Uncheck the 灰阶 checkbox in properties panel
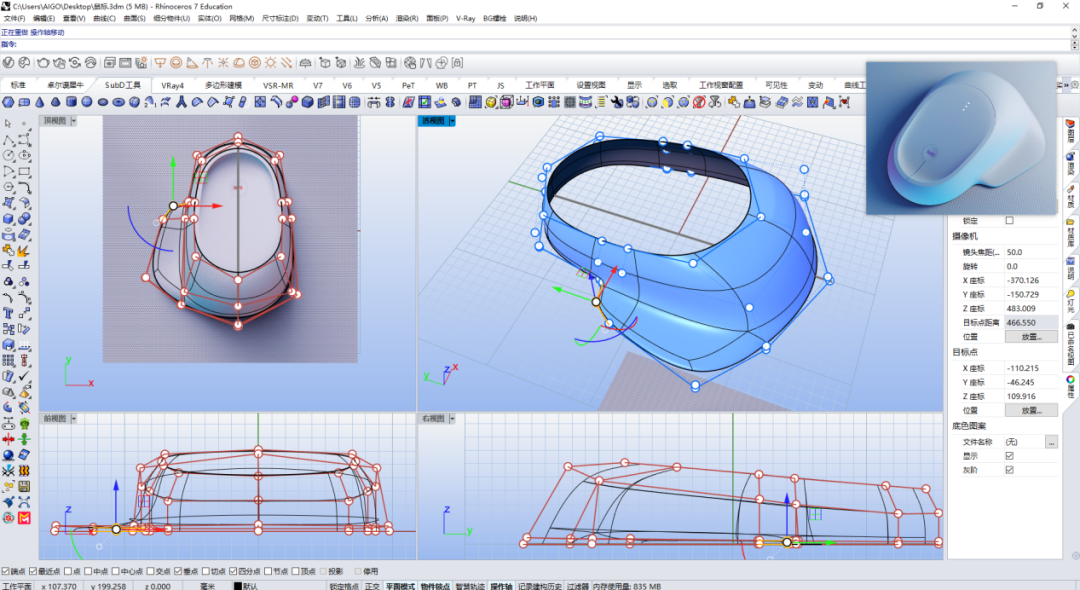The width and height of the screenshot is (1080, 590). 1009,470
